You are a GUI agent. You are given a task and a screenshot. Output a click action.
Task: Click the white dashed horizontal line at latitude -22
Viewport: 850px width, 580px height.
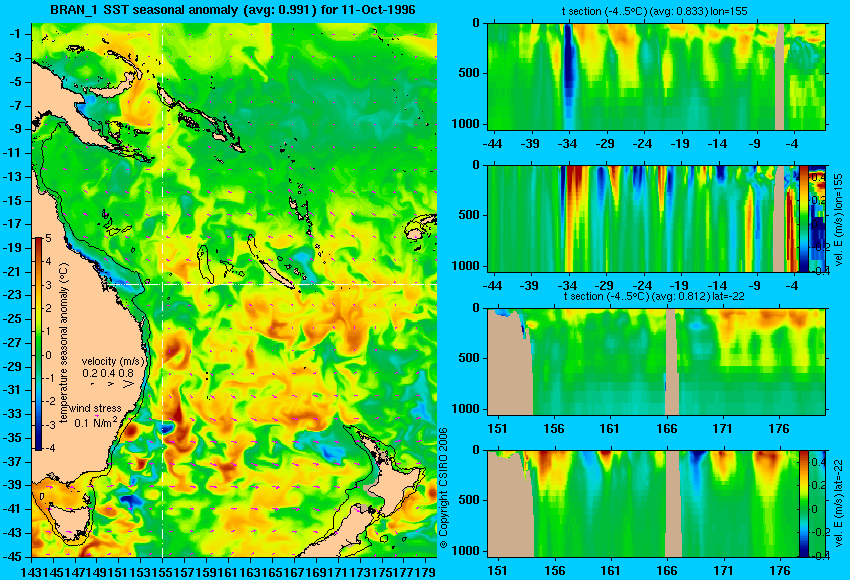(272, 284)
